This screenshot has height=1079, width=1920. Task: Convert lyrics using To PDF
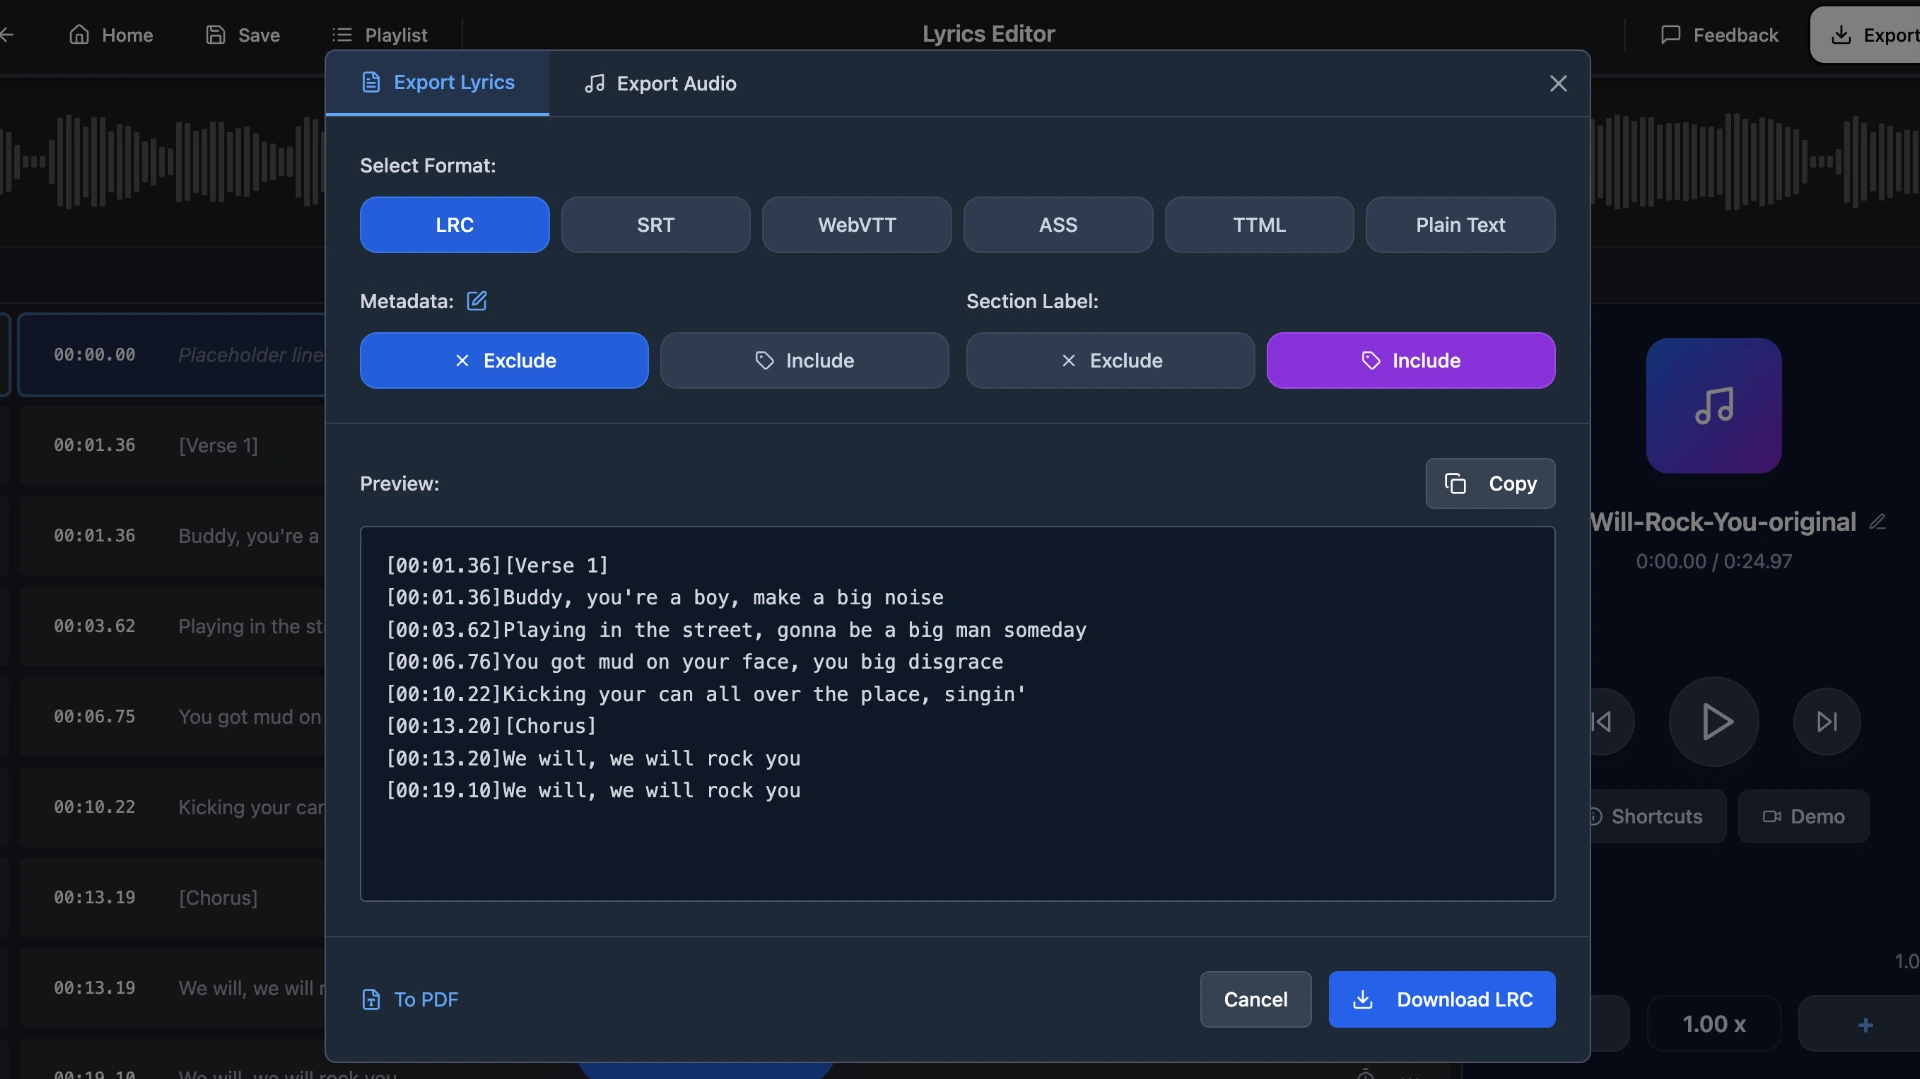point(410,1000)
